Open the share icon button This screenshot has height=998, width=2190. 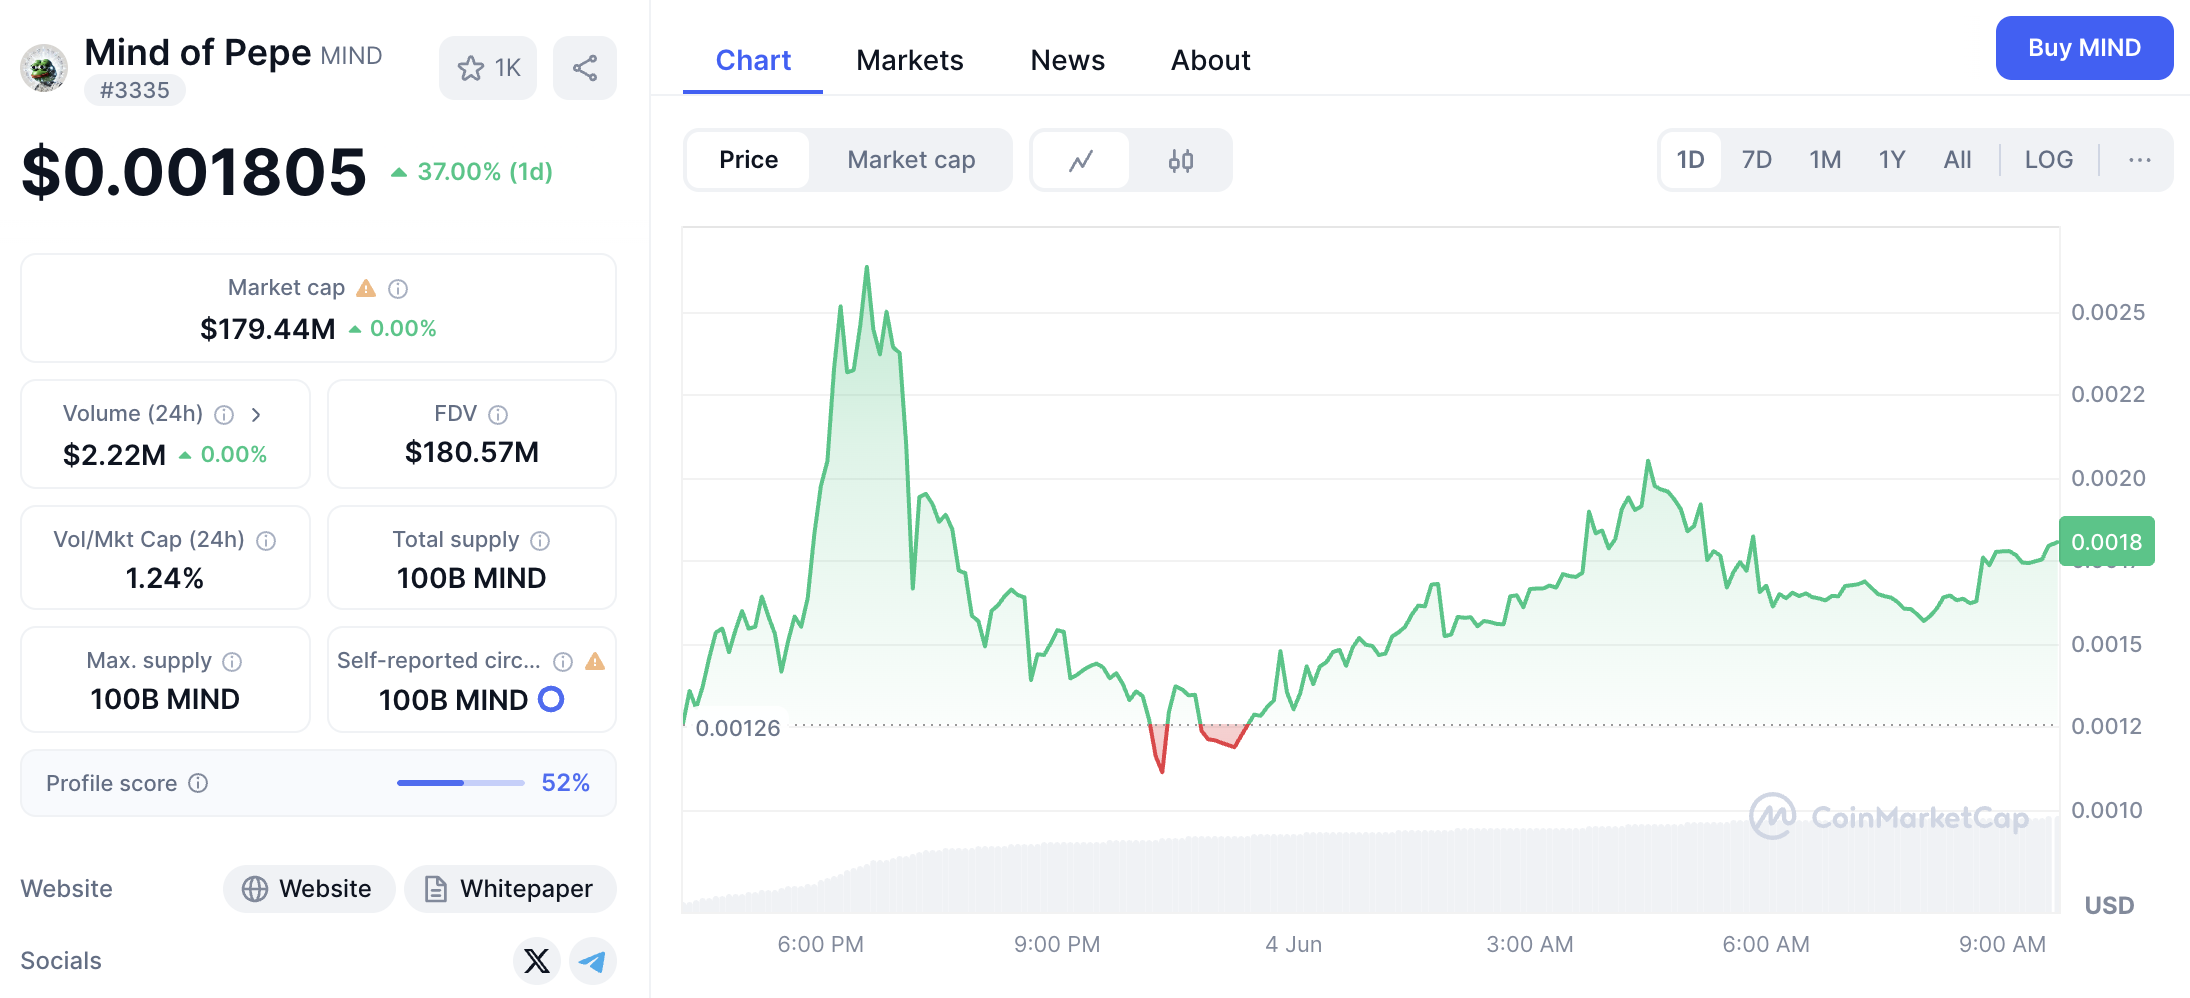[585, 68]
